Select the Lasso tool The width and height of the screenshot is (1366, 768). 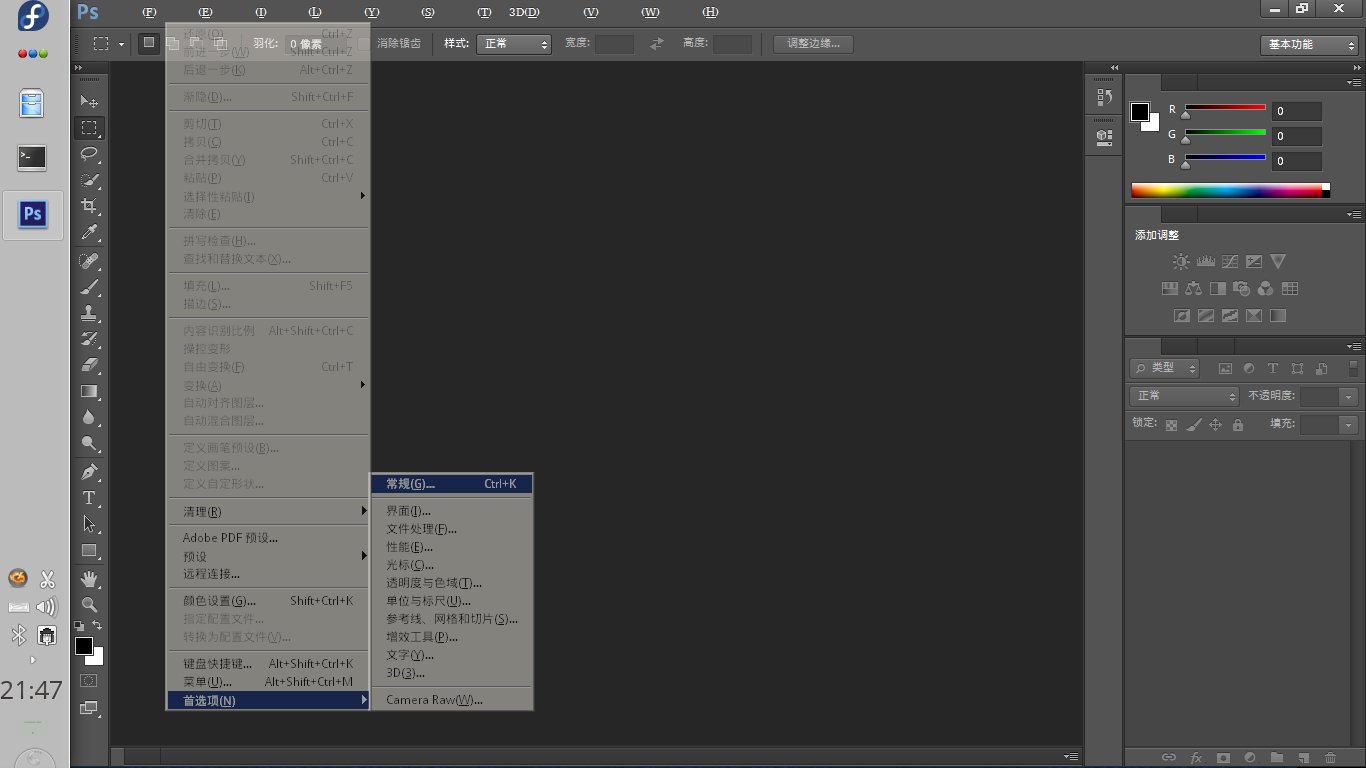tap(89, 154)
